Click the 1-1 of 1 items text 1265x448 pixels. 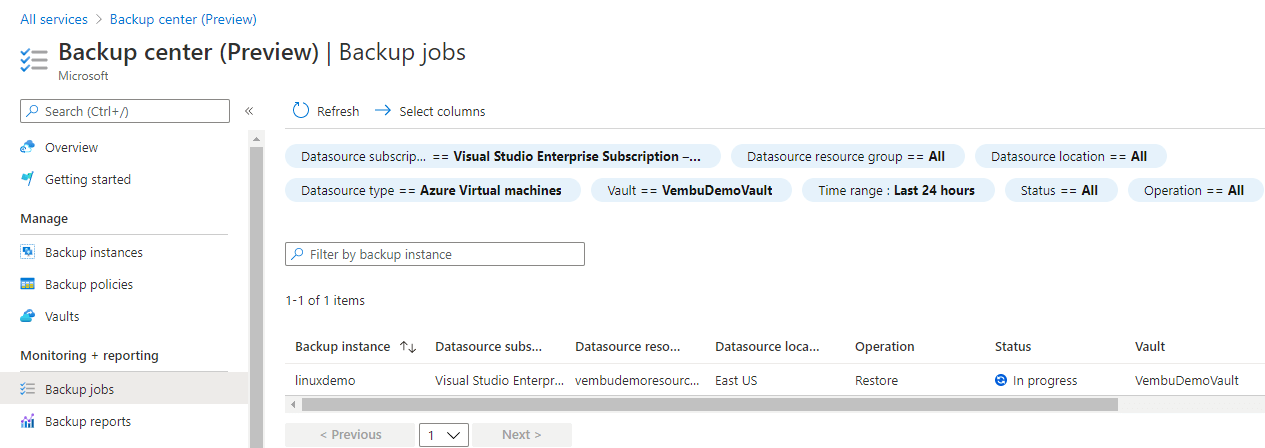(325, 300)
